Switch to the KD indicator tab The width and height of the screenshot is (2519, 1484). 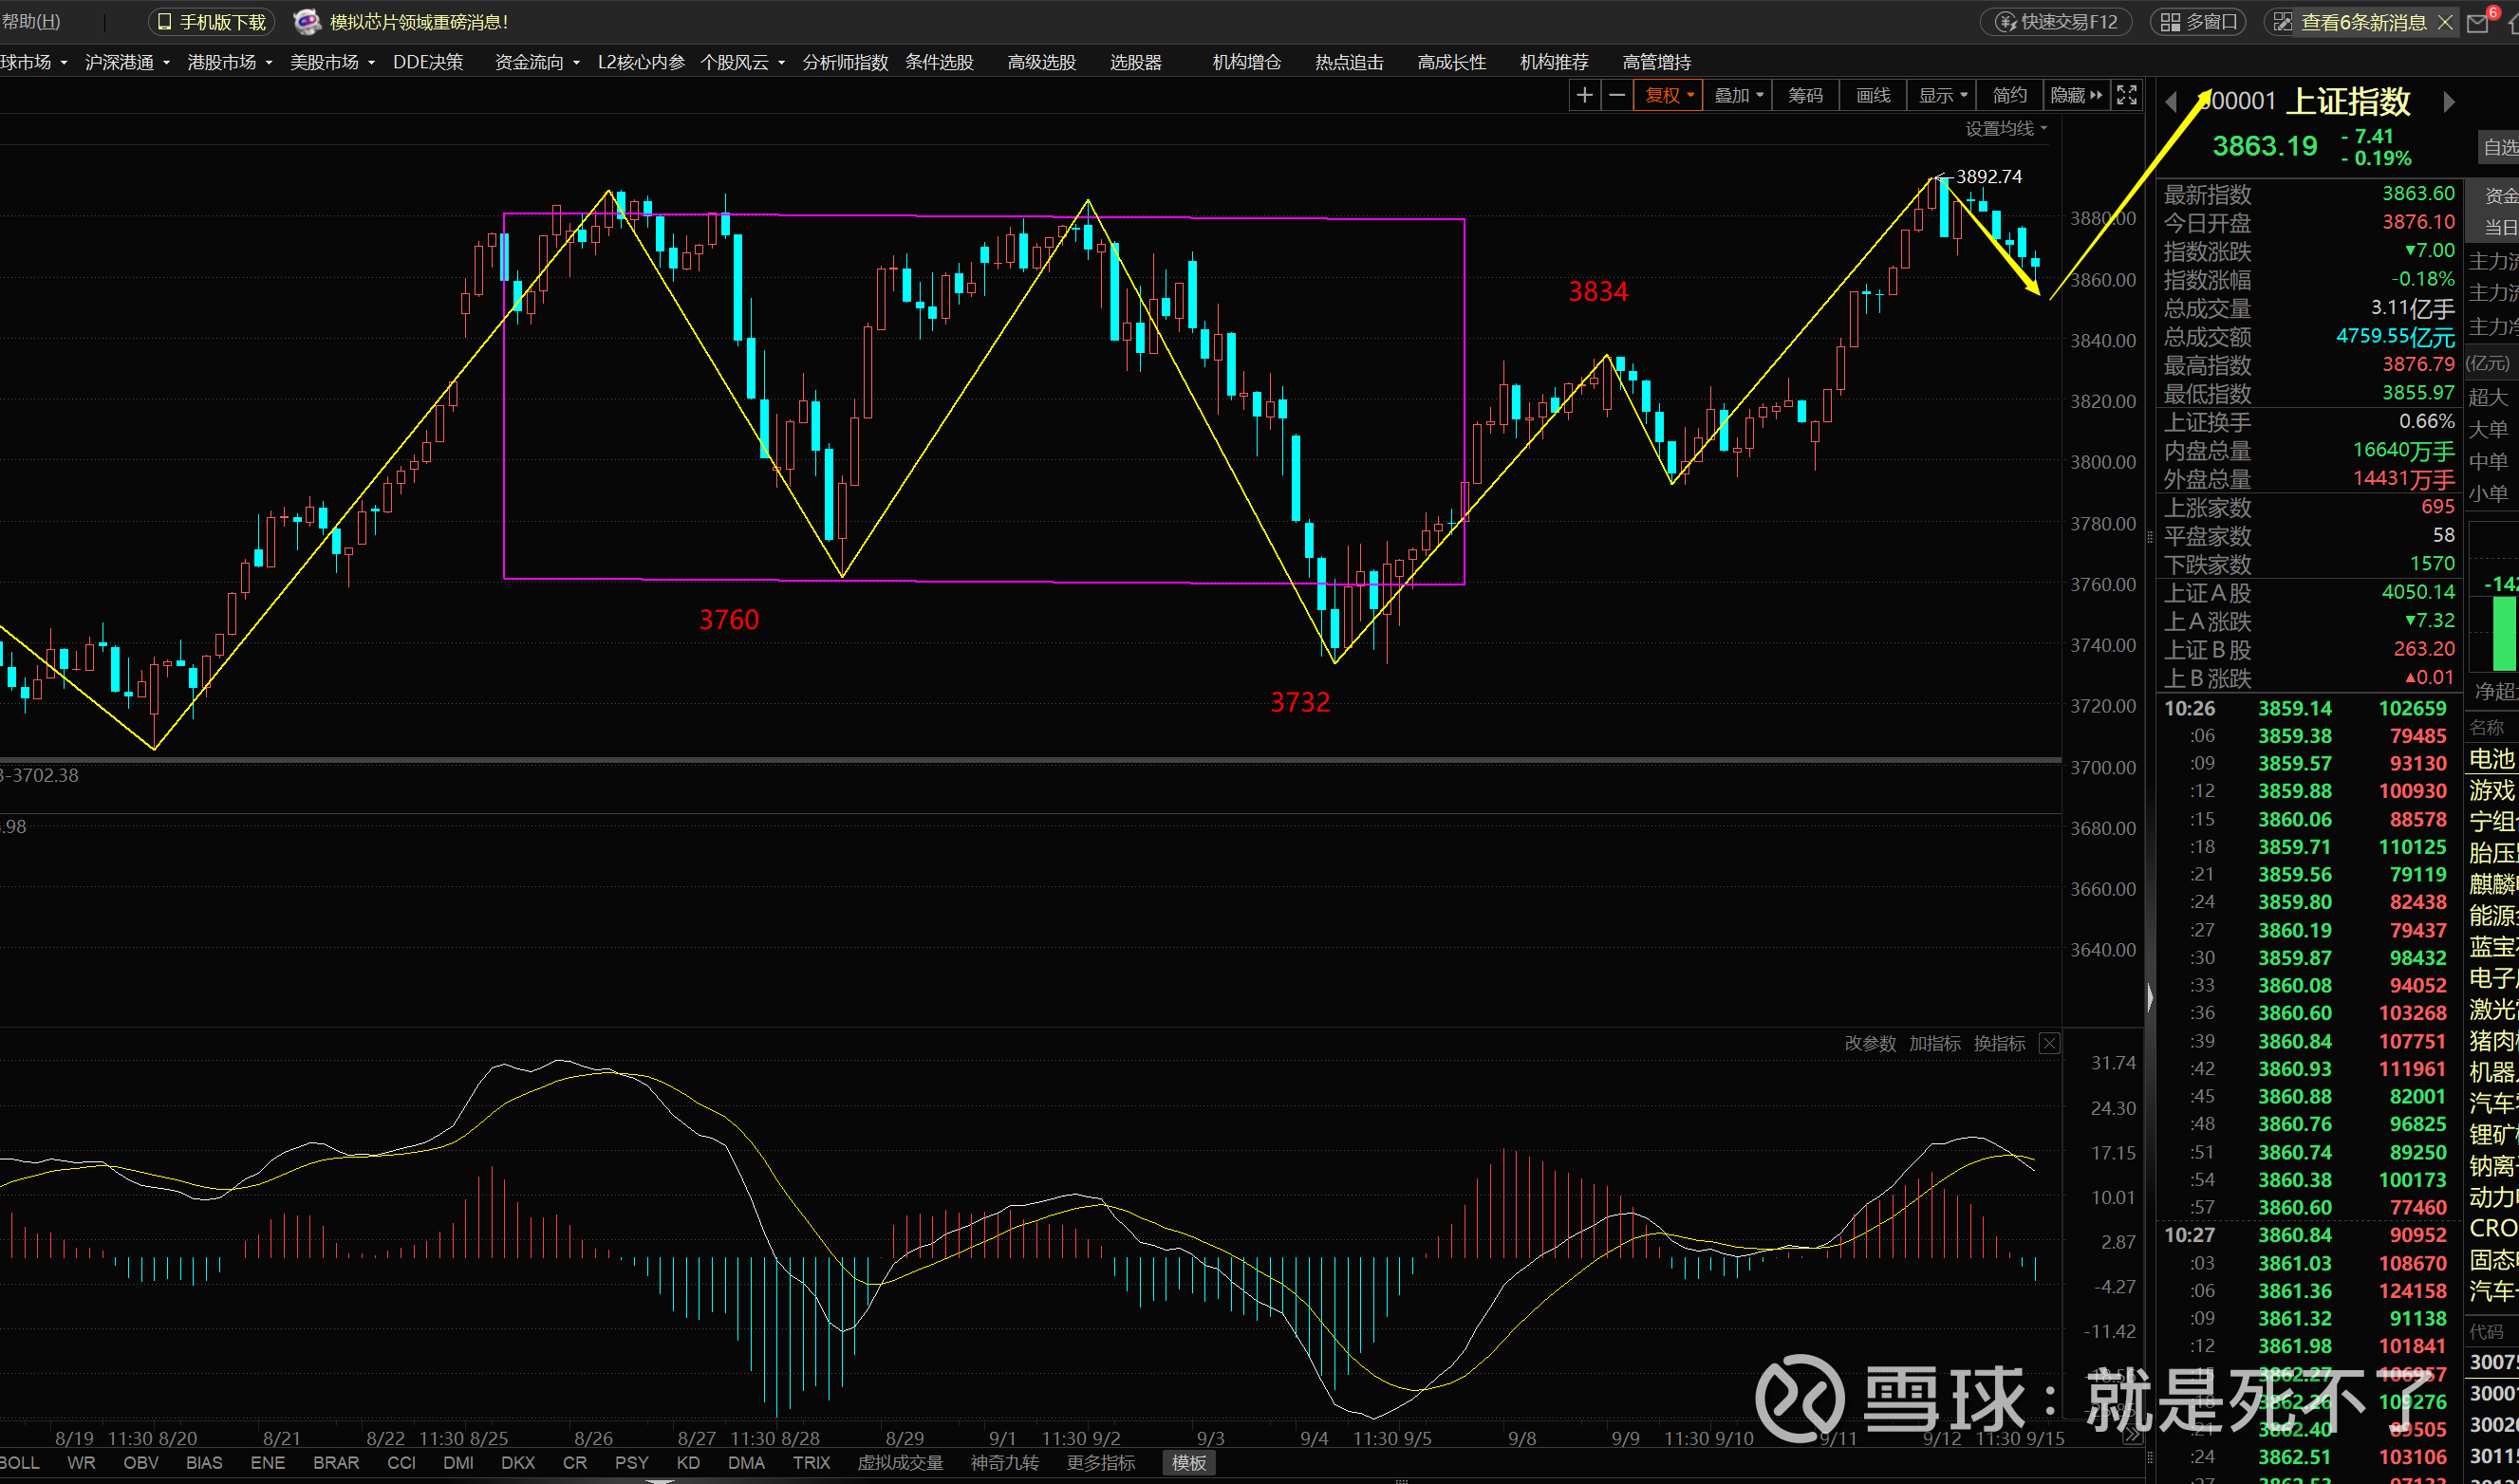688,1462
